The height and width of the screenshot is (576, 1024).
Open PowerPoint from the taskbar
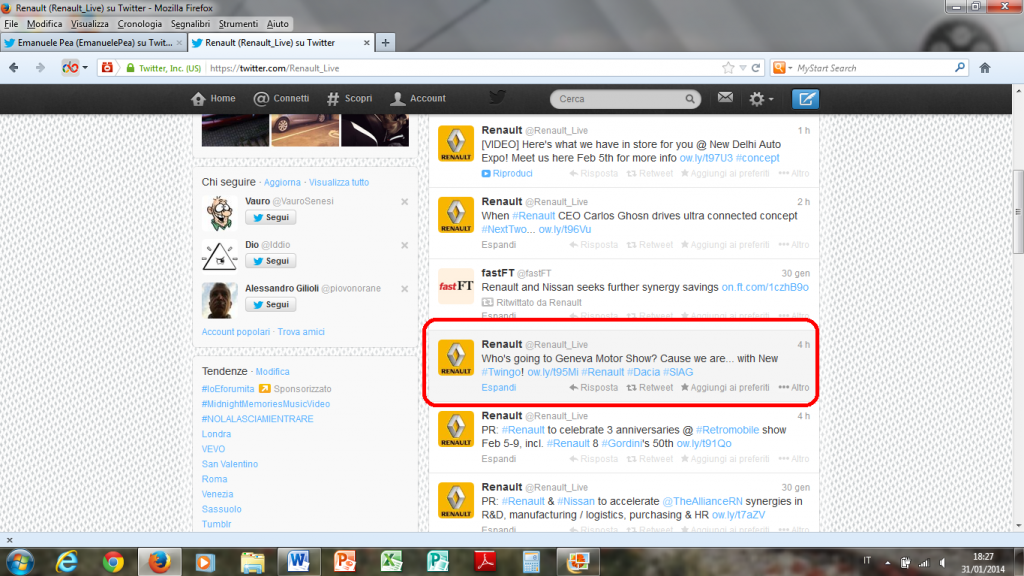pyautogui.click(x=345, y=562)
